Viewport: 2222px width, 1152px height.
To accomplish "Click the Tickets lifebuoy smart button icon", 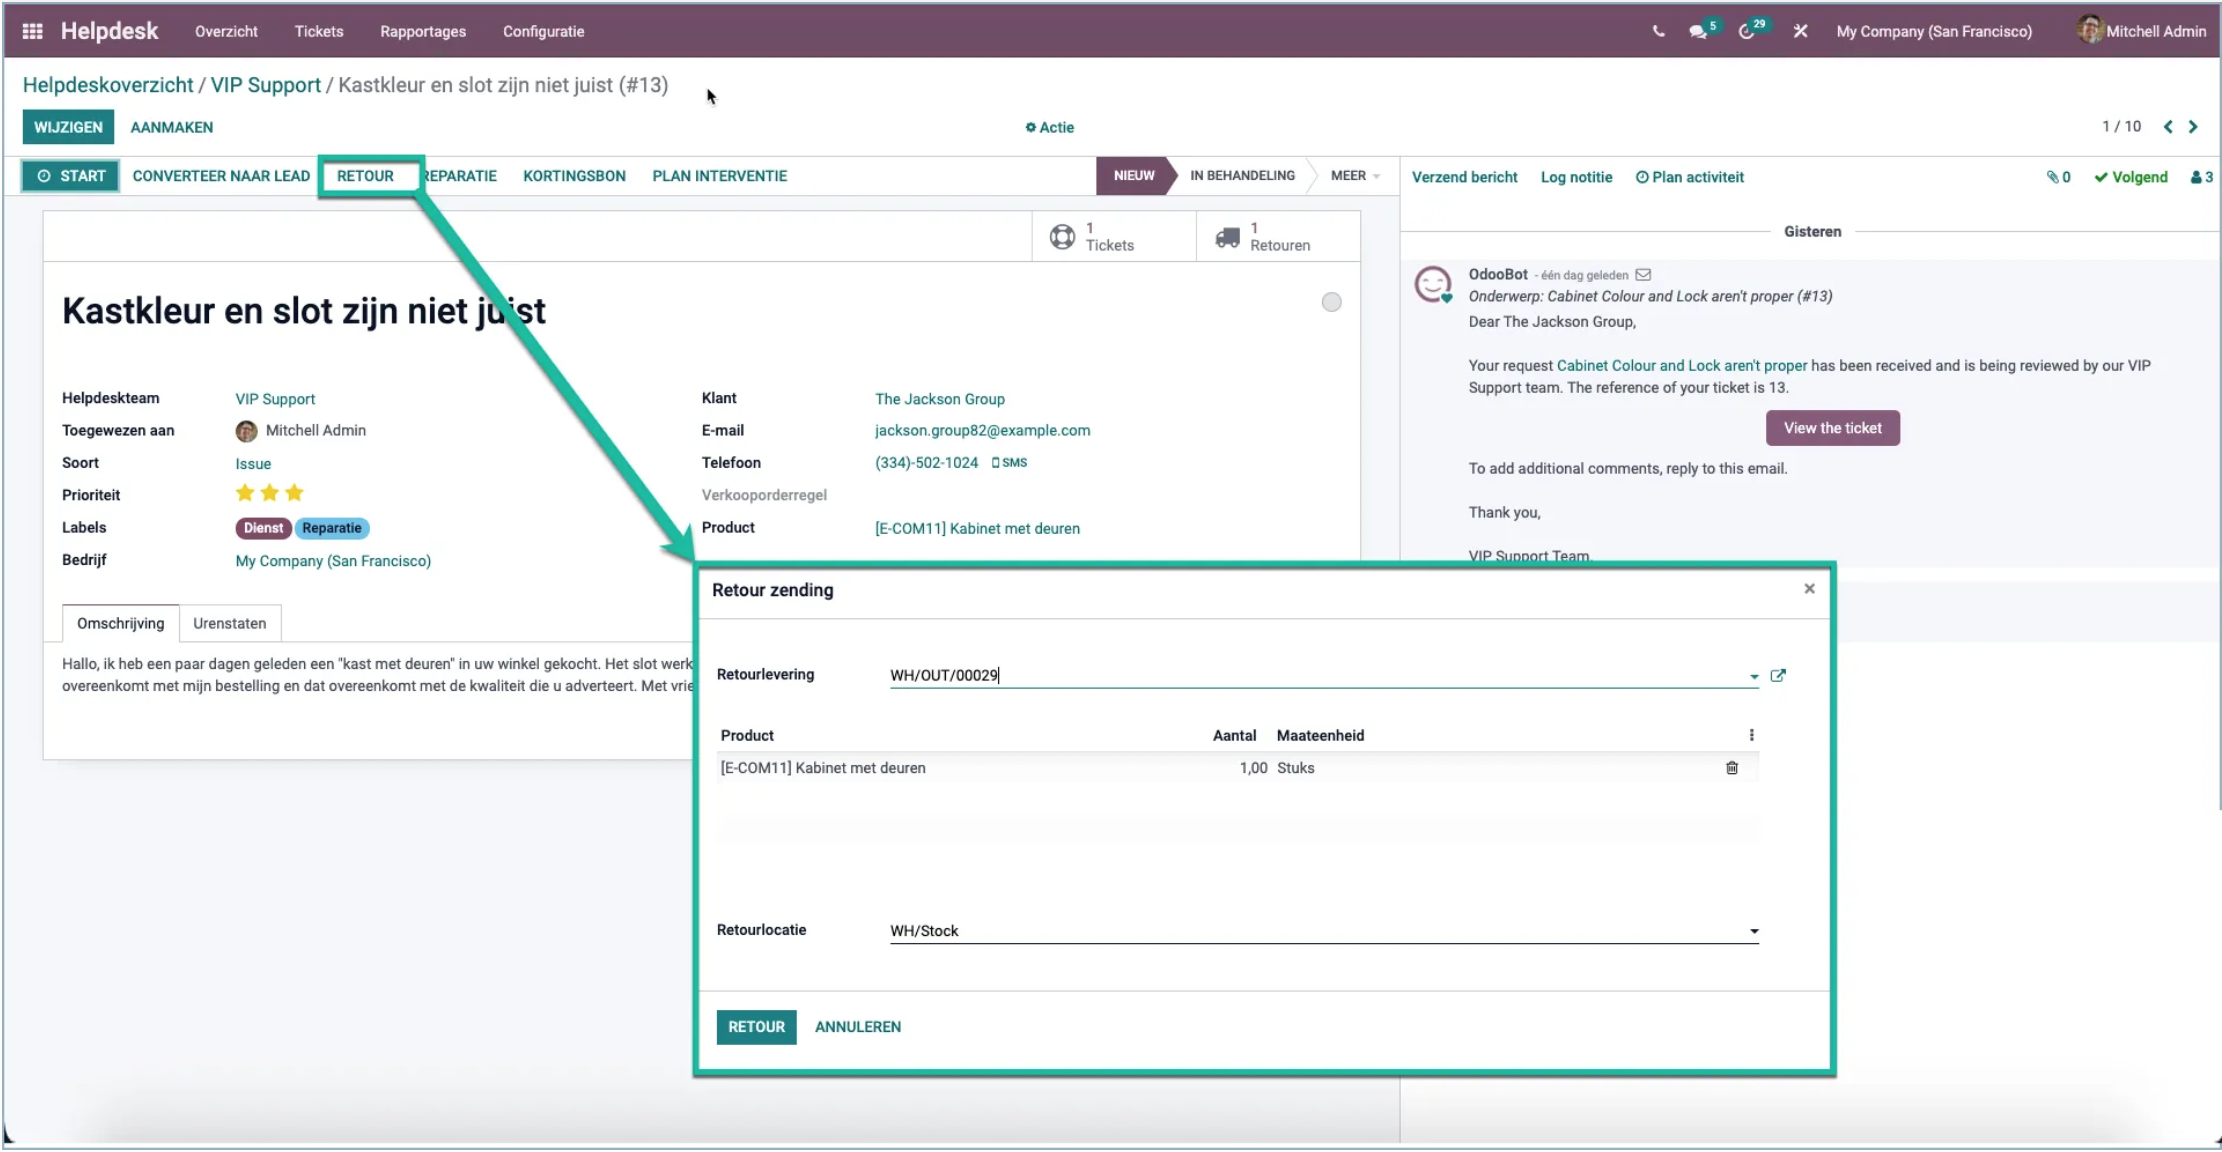I will [x=1063, y=236].
